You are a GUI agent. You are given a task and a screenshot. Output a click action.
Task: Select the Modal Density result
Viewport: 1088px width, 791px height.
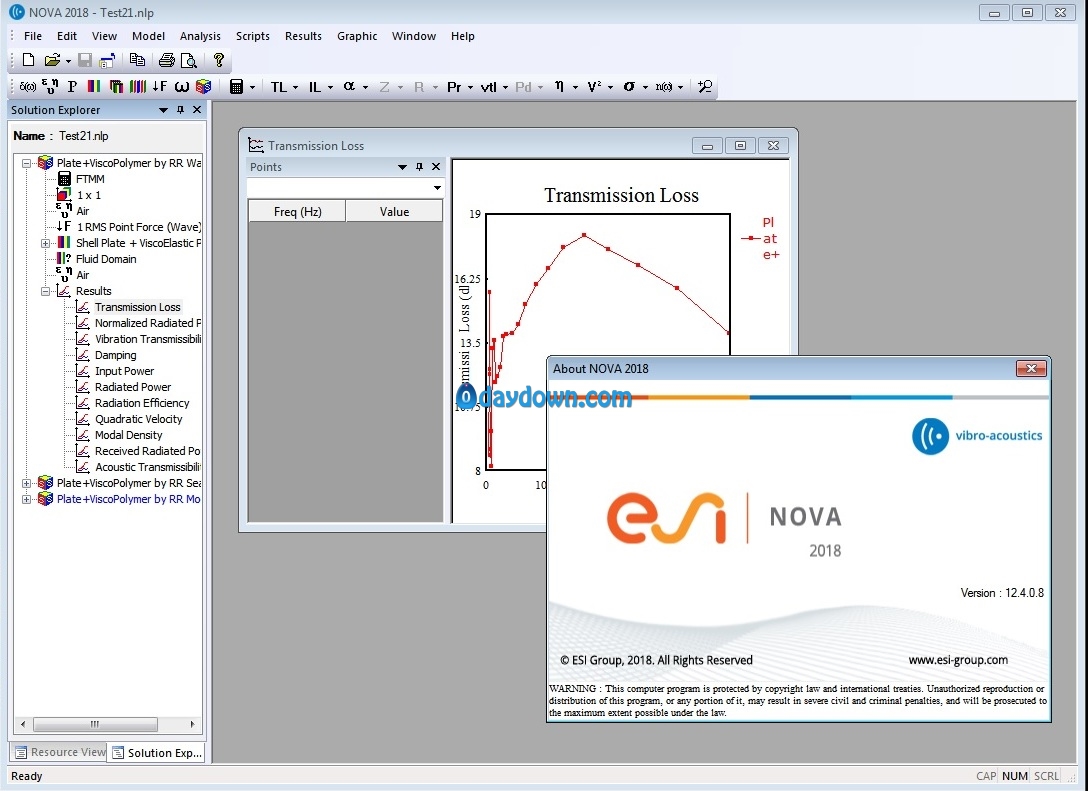coord(128,434)
